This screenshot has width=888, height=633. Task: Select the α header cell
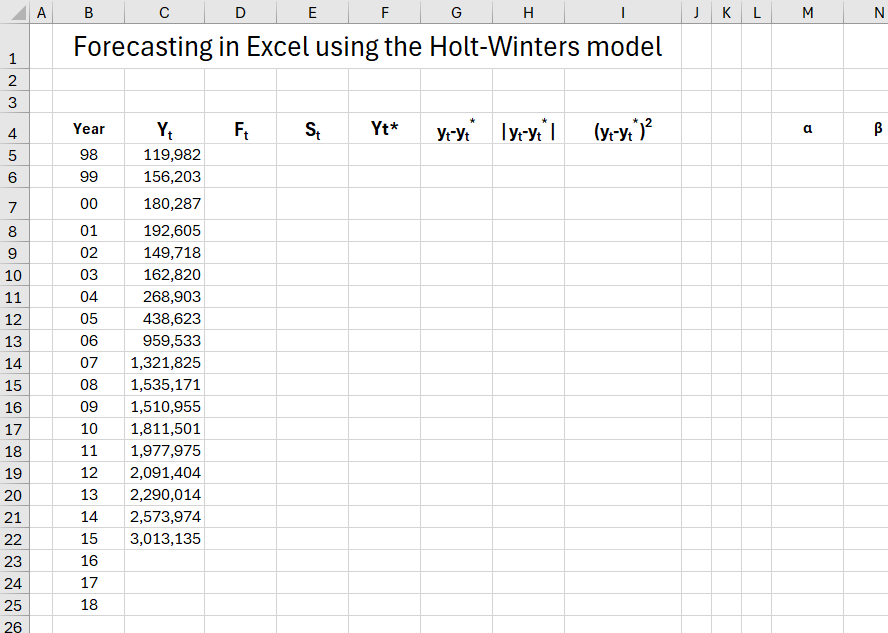[807, 129]
